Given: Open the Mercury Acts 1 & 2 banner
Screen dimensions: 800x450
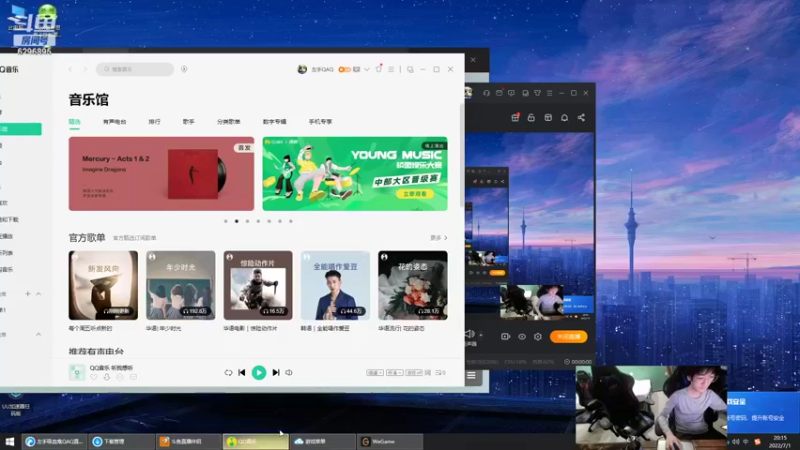Looking at the screenshot, I should 161,173.
